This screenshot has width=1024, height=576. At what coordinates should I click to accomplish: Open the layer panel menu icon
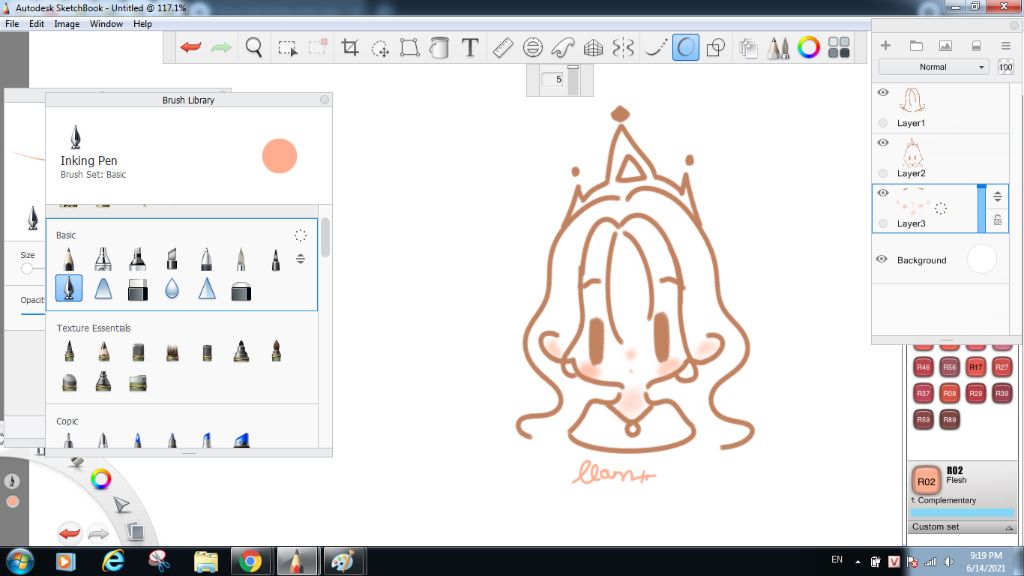coord(1006,46)
